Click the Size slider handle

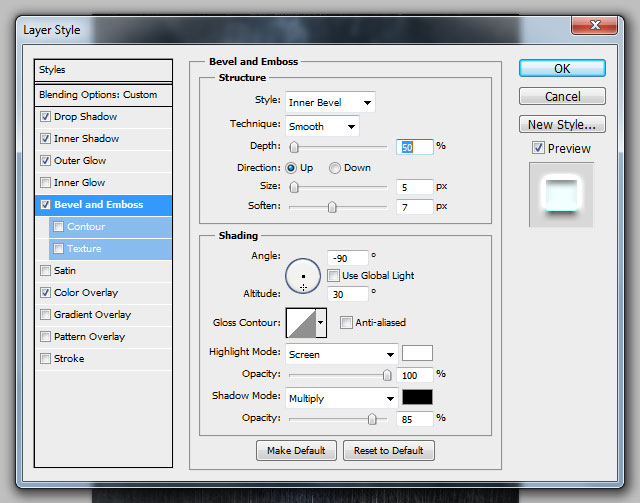tap(294, 187)
